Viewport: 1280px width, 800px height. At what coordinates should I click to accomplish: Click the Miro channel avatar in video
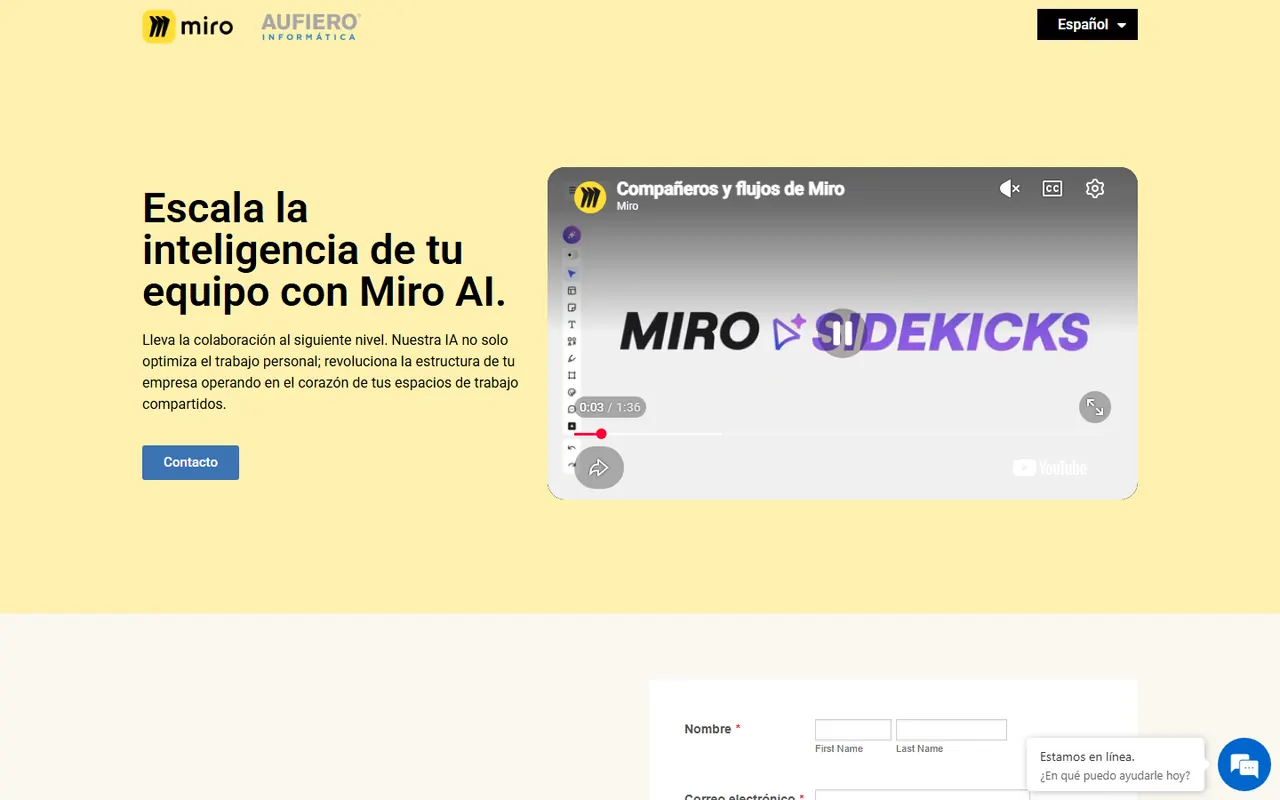tap(590, 196)
